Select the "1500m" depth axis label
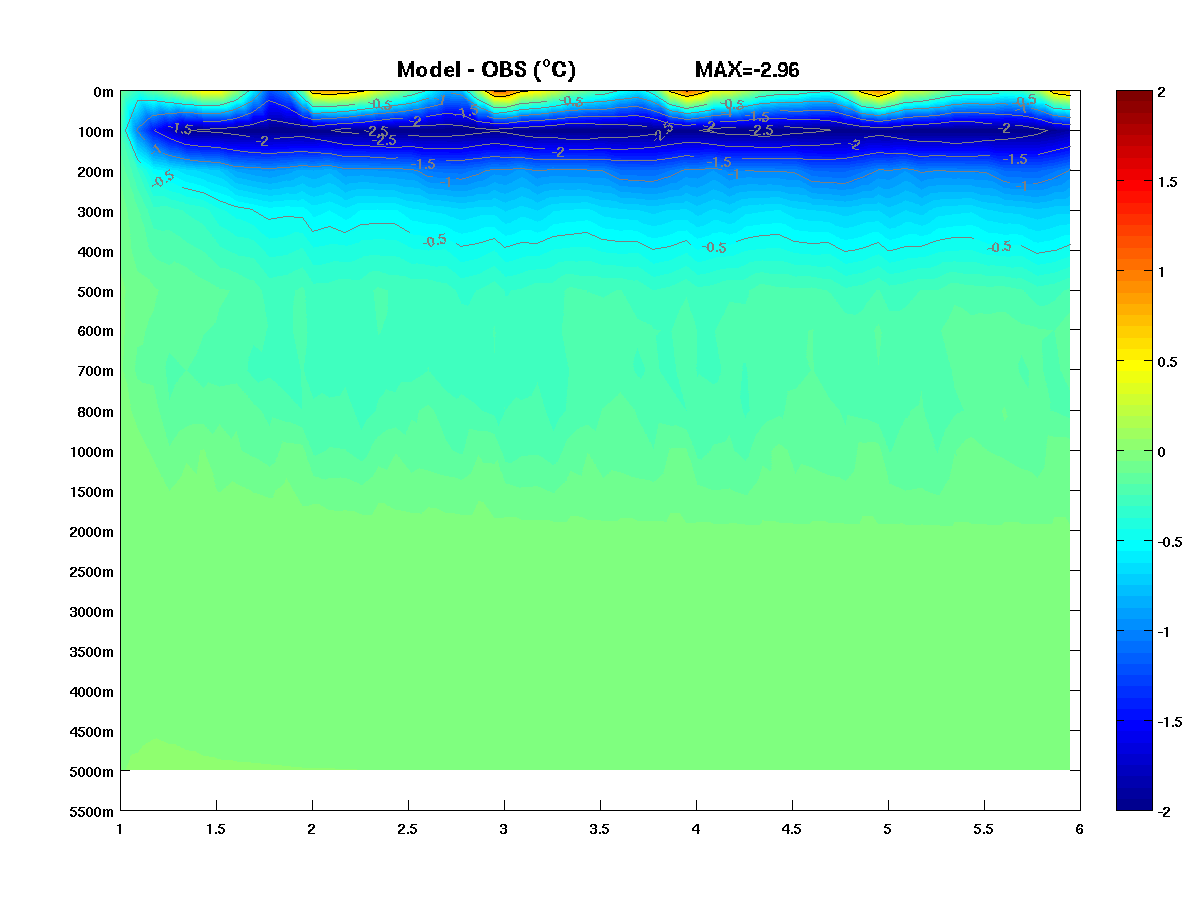This screenshot has width=1200, height=900. coord(91,492)
